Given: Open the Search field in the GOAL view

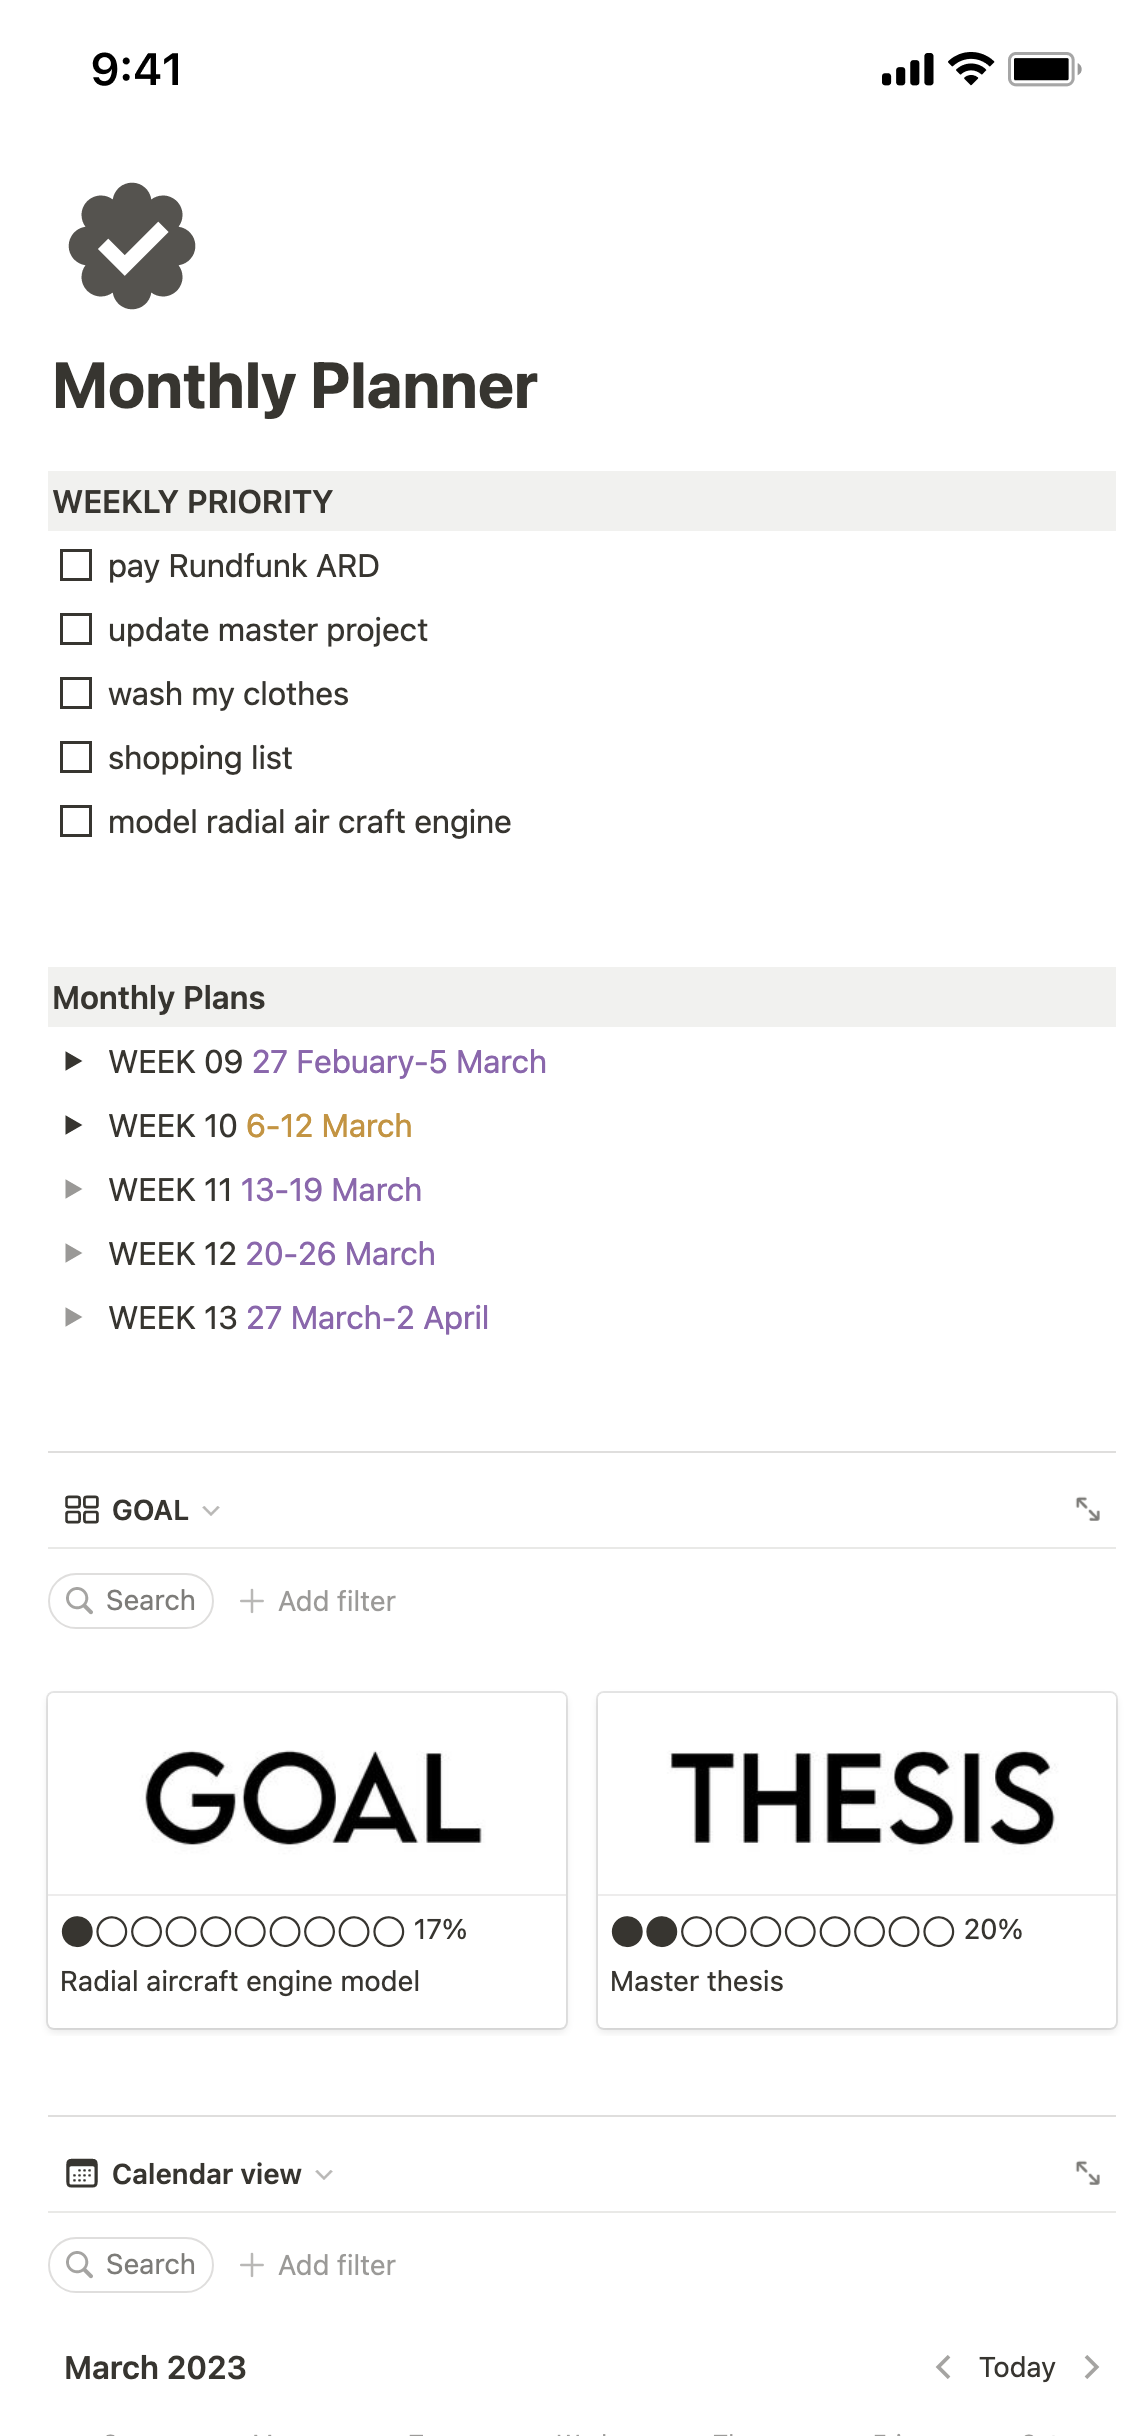Looking at the screenshot, I should [130, 1600].
